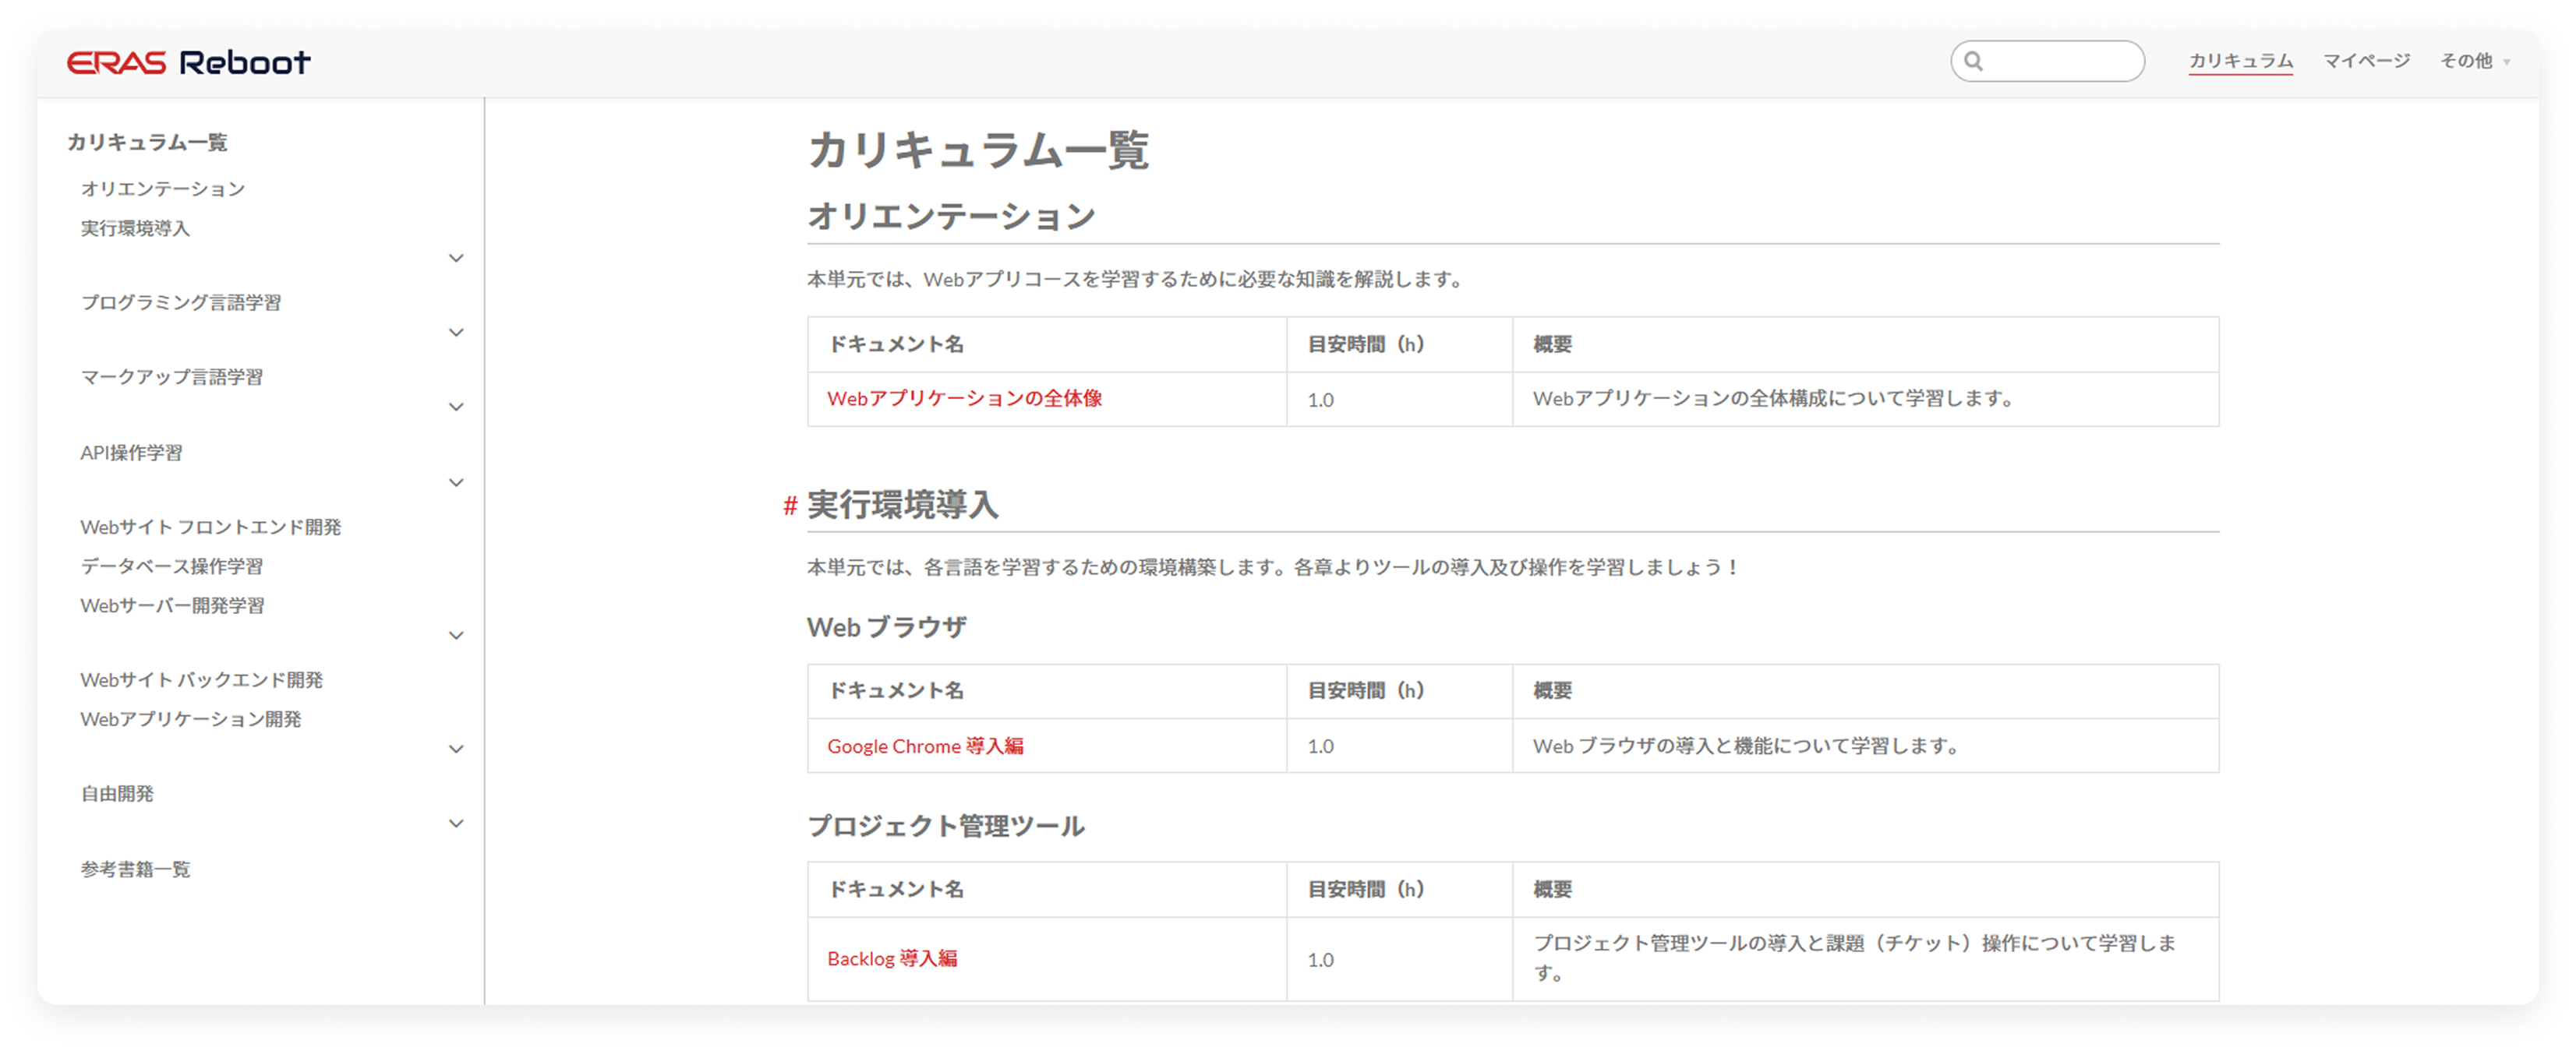Expand the chevron below 実行環境導入 in sidebar
This screenshot has width=2576, height=1051.
pyautogui.click(x=456, y=258)
